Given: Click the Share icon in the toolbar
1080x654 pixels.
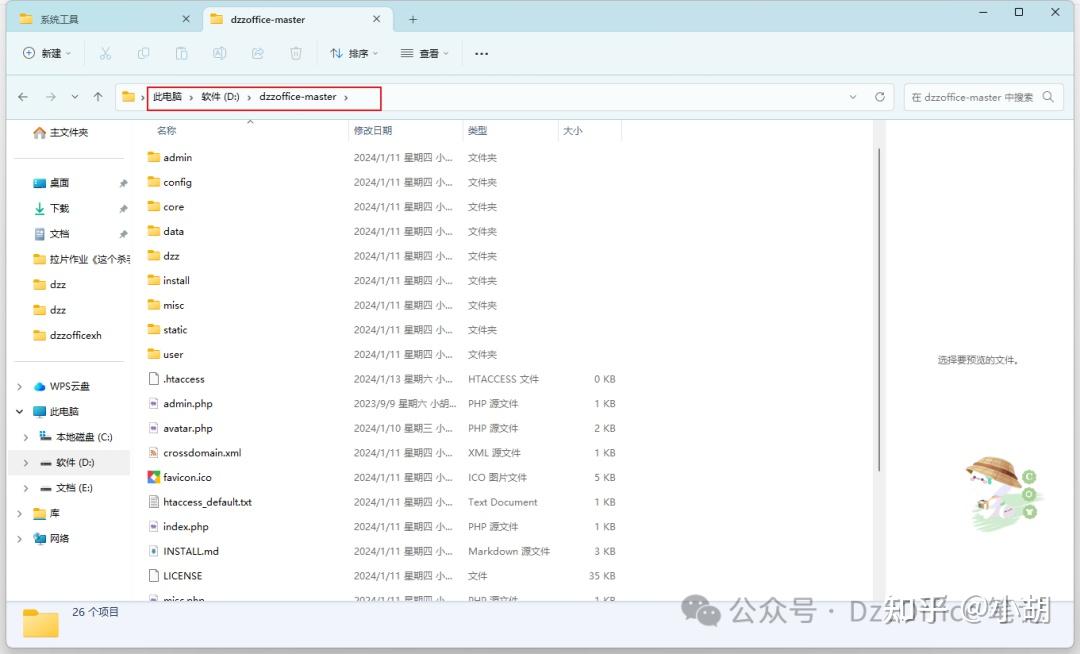Looking at the screenshot, I should click(x=258, y=53).
